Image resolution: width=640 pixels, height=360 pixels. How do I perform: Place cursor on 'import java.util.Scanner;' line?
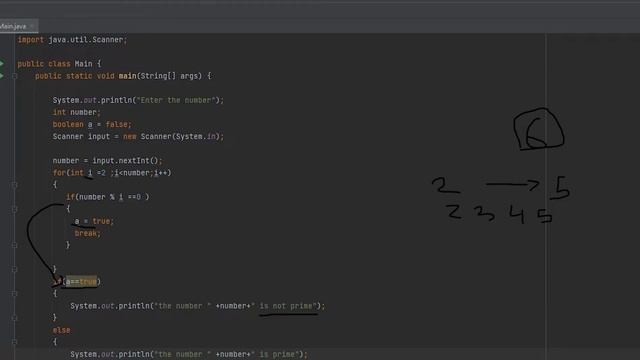[x=72, y=40]
